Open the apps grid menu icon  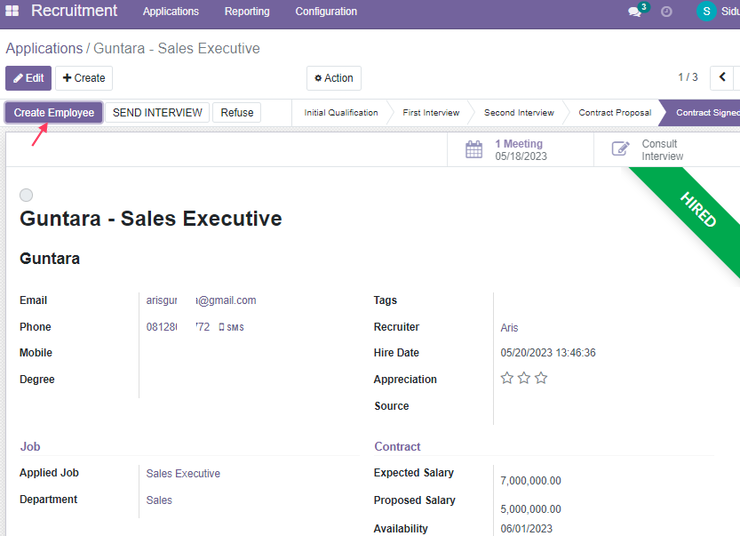(x=12, y=10)
